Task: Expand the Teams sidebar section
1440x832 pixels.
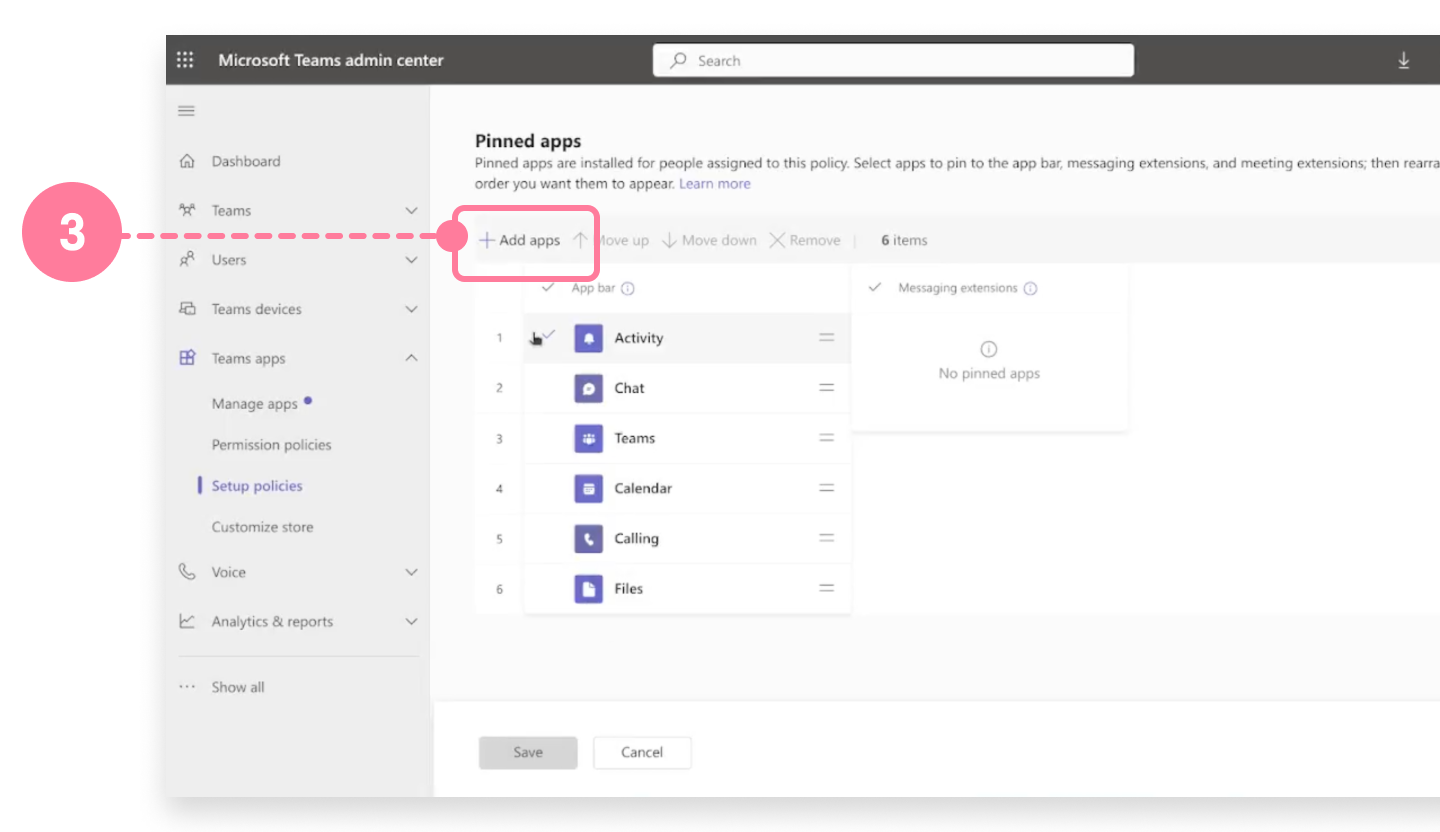Action: click(411, 210)
